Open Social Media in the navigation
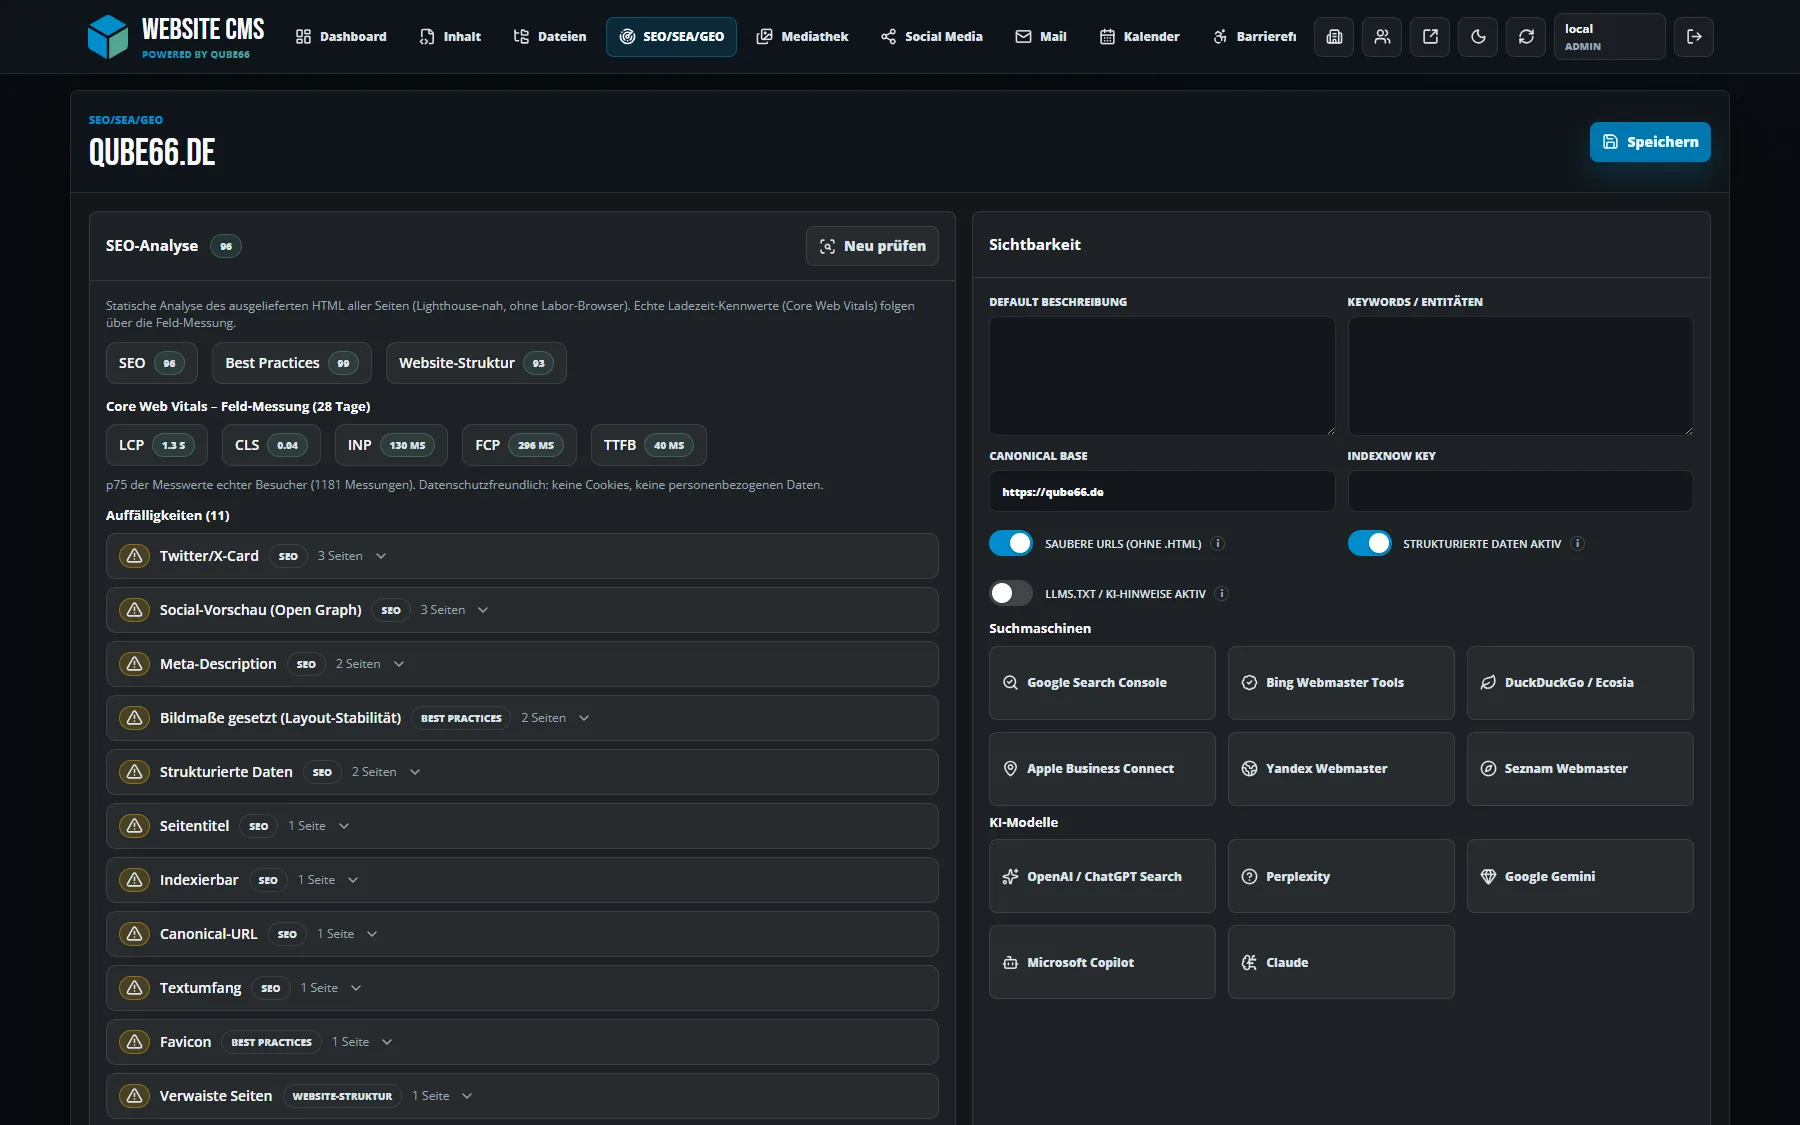This screenshot has height=1125, width=1800. [932, 37]
